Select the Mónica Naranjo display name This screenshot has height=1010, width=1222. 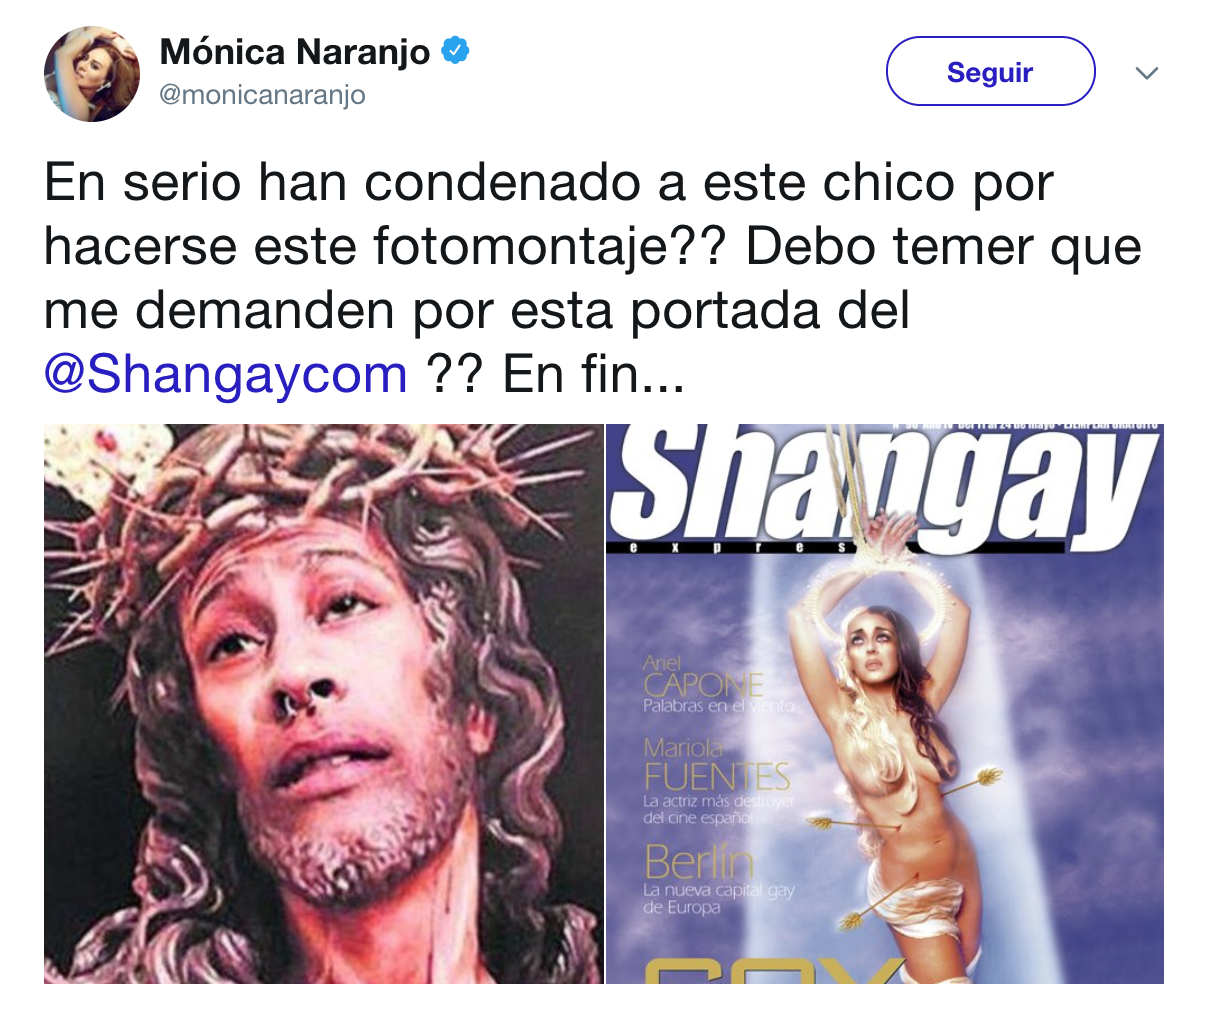click(x=295, y=51)
